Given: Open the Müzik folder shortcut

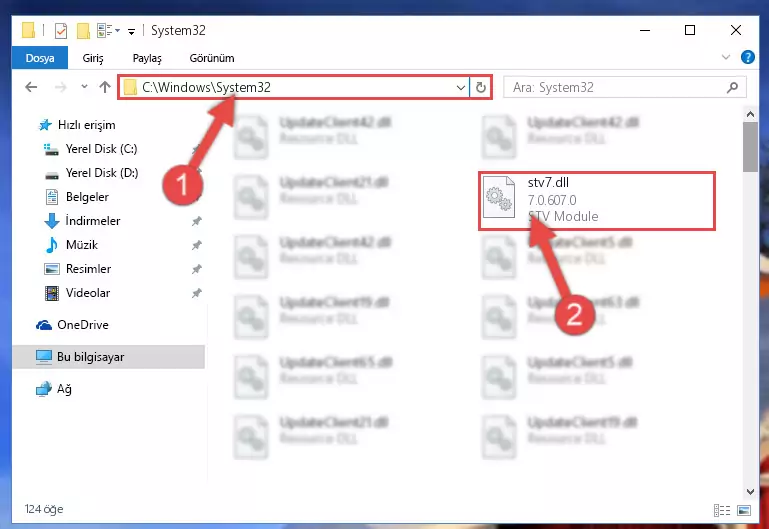Looking at the screenshot, I should (71, 245).
